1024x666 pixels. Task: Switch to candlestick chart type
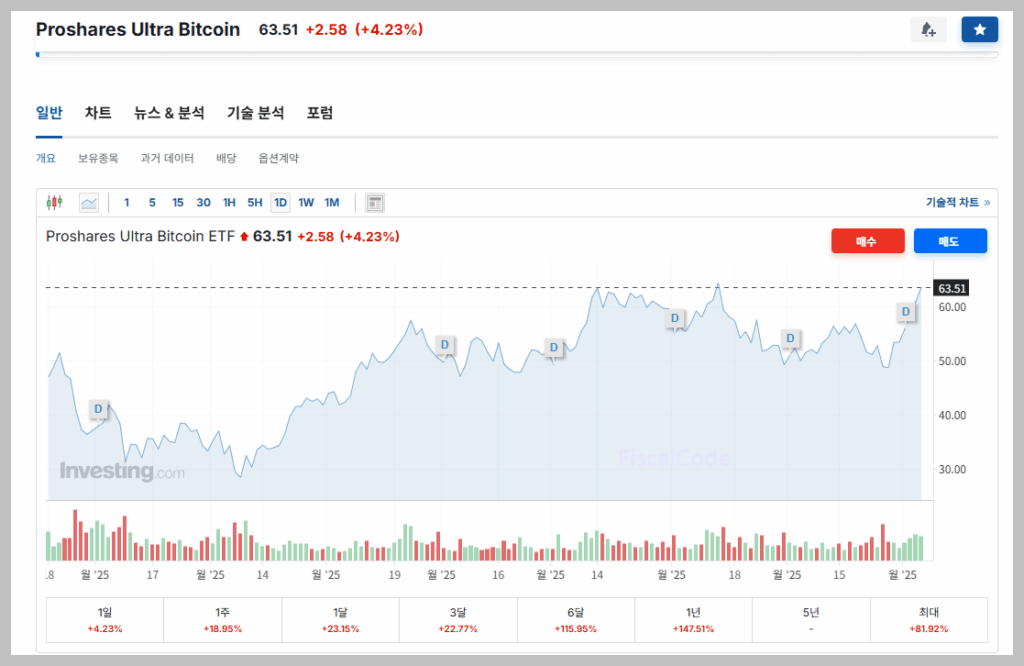[54, 203]
